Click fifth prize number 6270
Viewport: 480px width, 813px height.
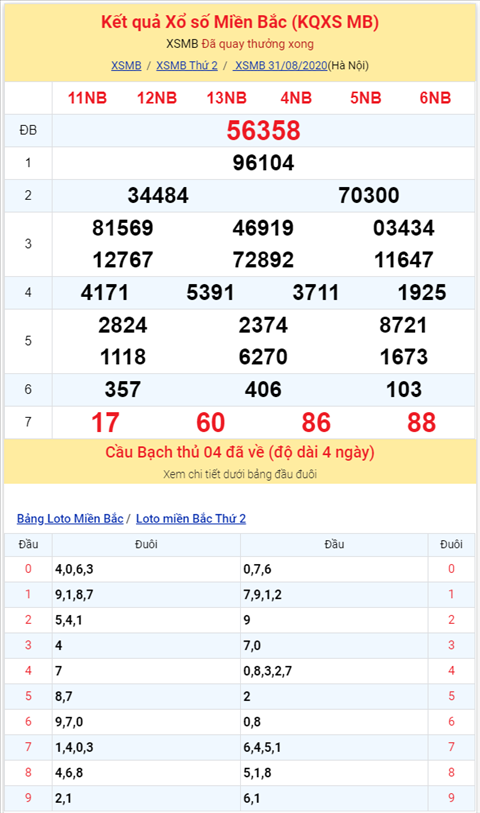(x=263, y=357)
